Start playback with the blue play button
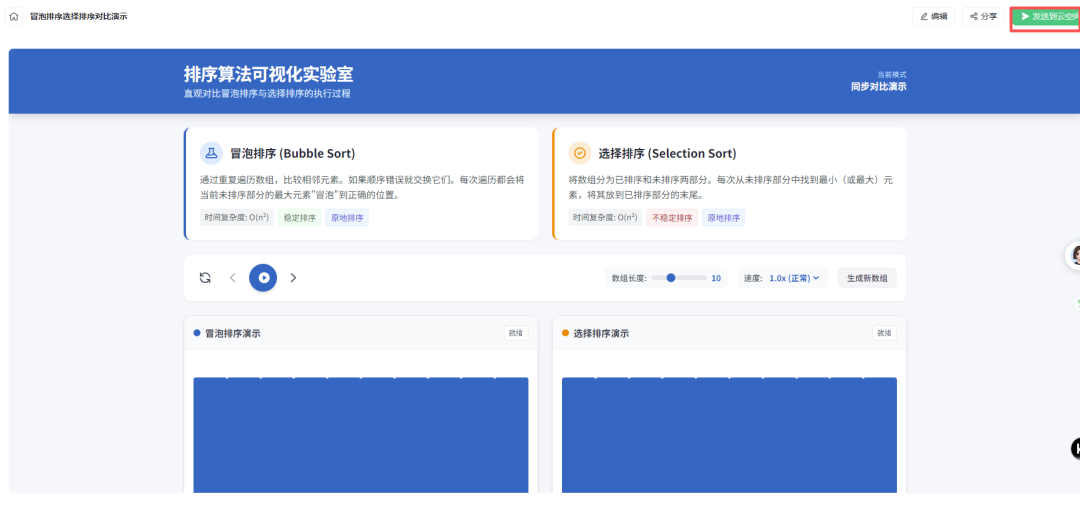 263,278
